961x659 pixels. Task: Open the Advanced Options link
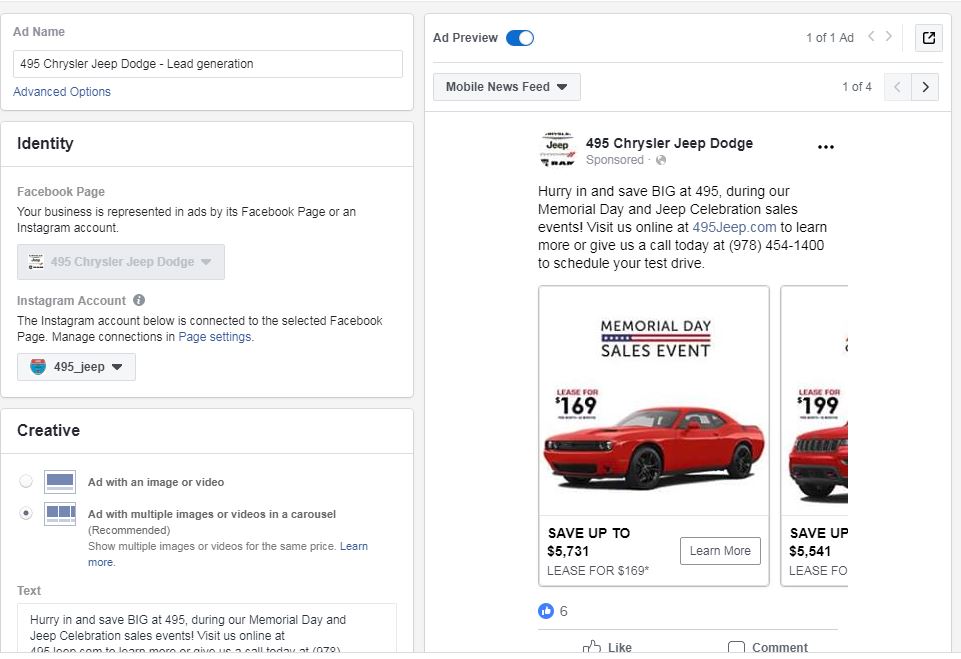pos(62,91)
